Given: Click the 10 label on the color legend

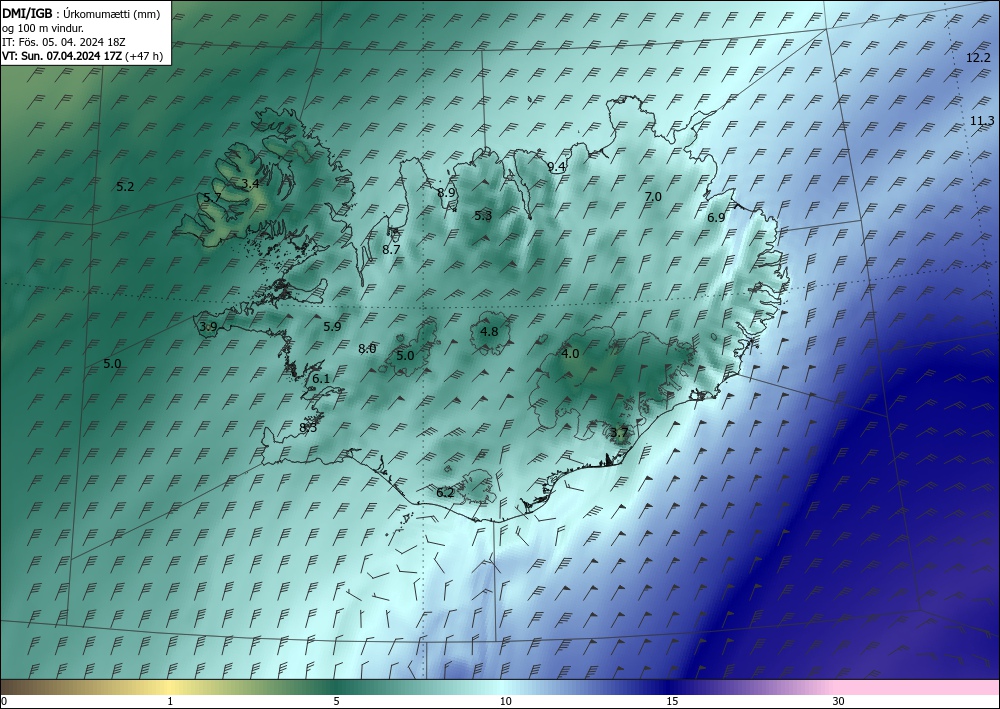Looking at the screenshot, I should 505,702.
